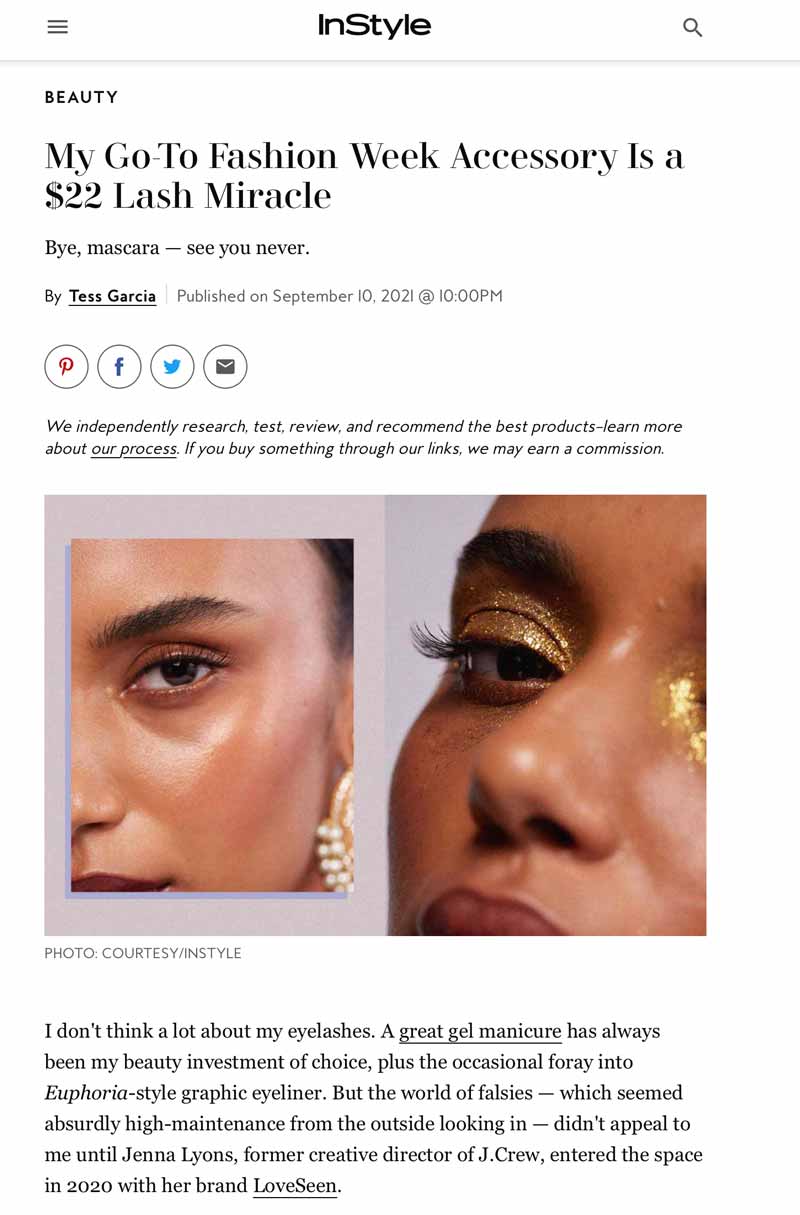Open the 'our process' link
The width and height of the screenshot is (800, 1215).
pos(134,449)
